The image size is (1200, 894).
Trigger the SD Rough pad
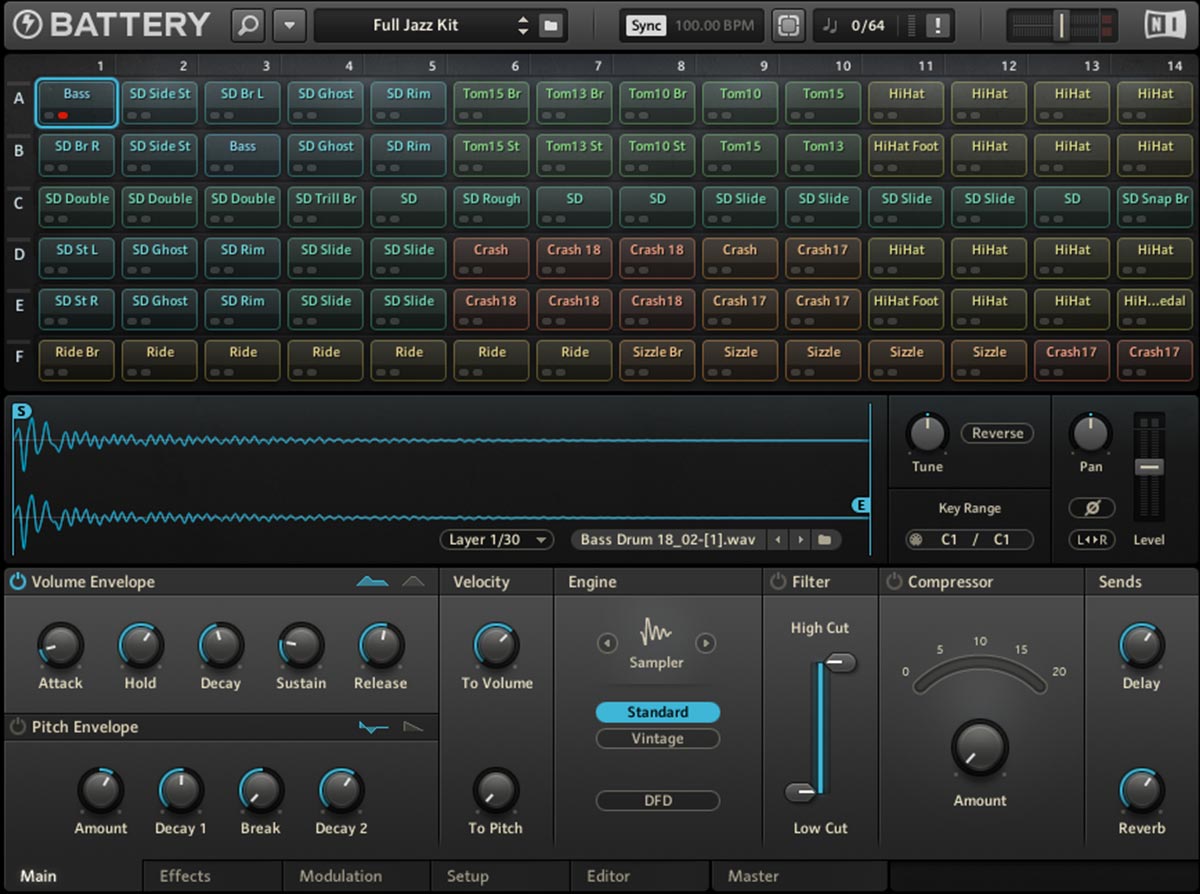pyautogui.click(x=492, y=206)
